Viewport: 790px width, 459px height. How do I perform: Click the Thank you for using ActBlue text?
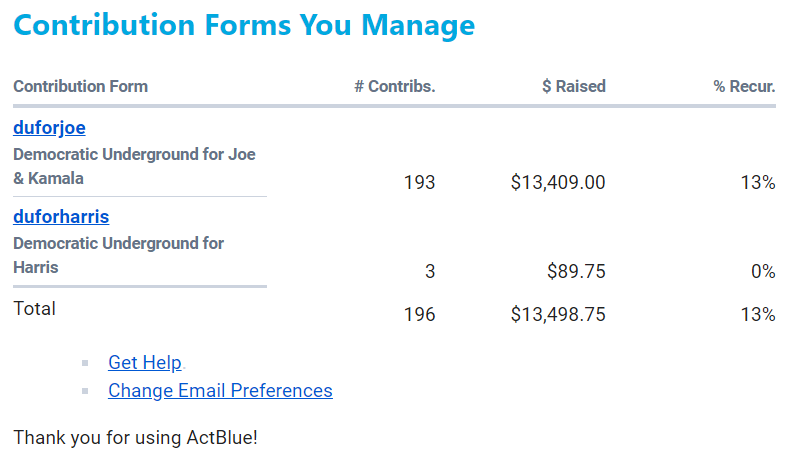(x=135, y=437)
